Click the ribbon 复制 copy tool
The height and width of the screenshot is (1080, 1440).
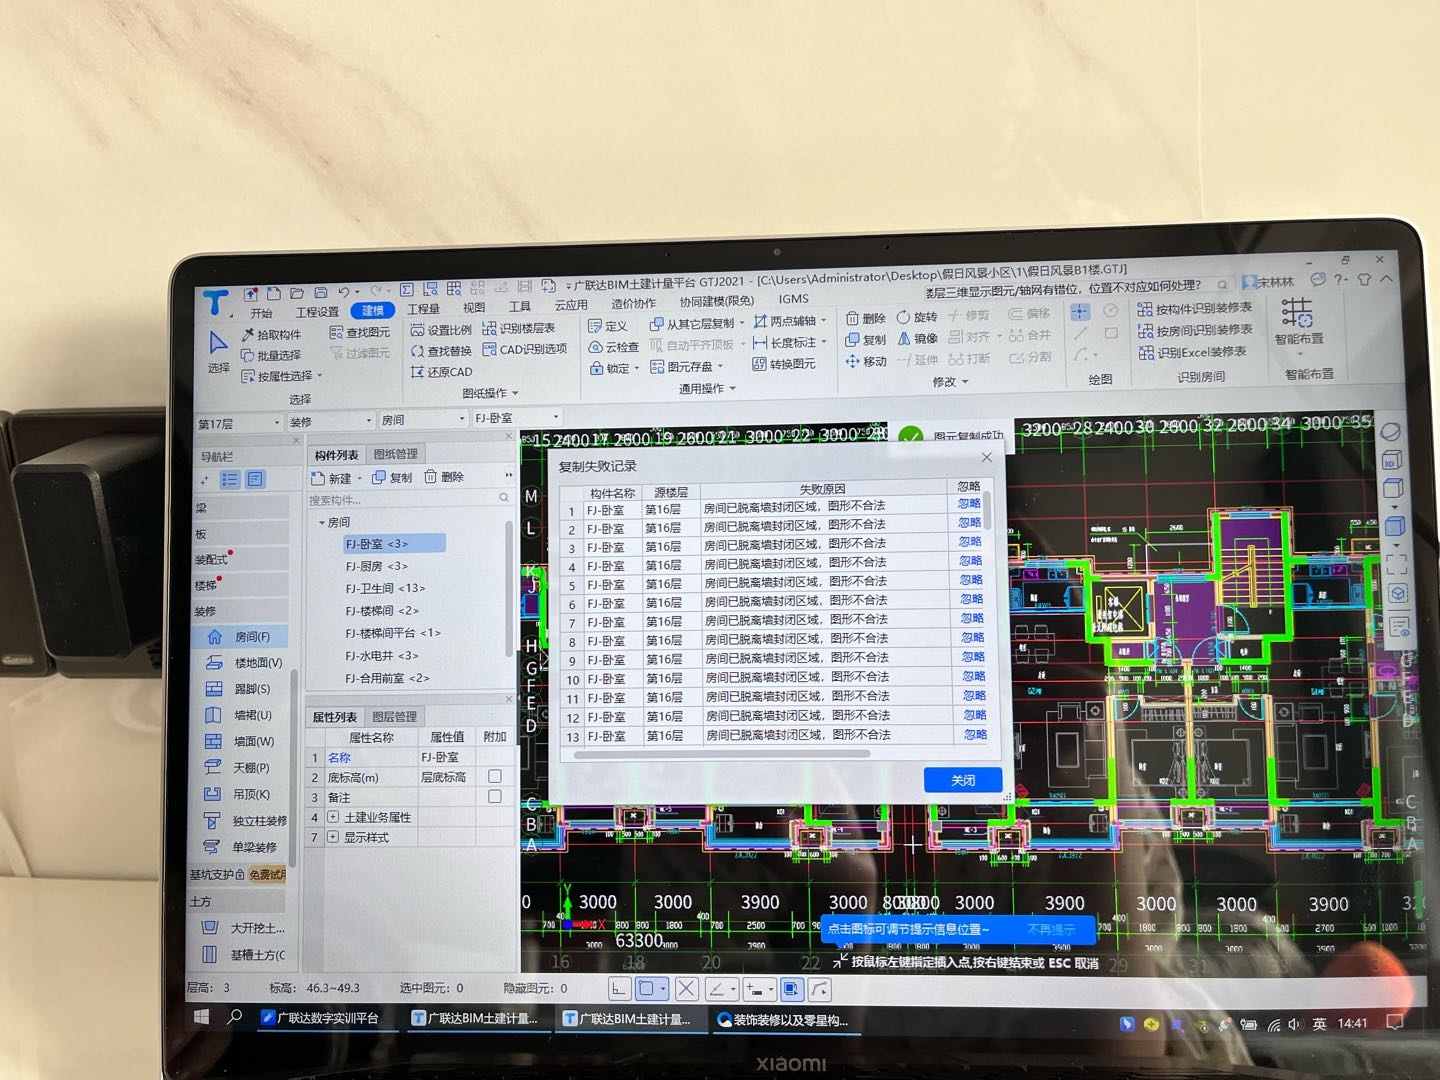point(866,339)
